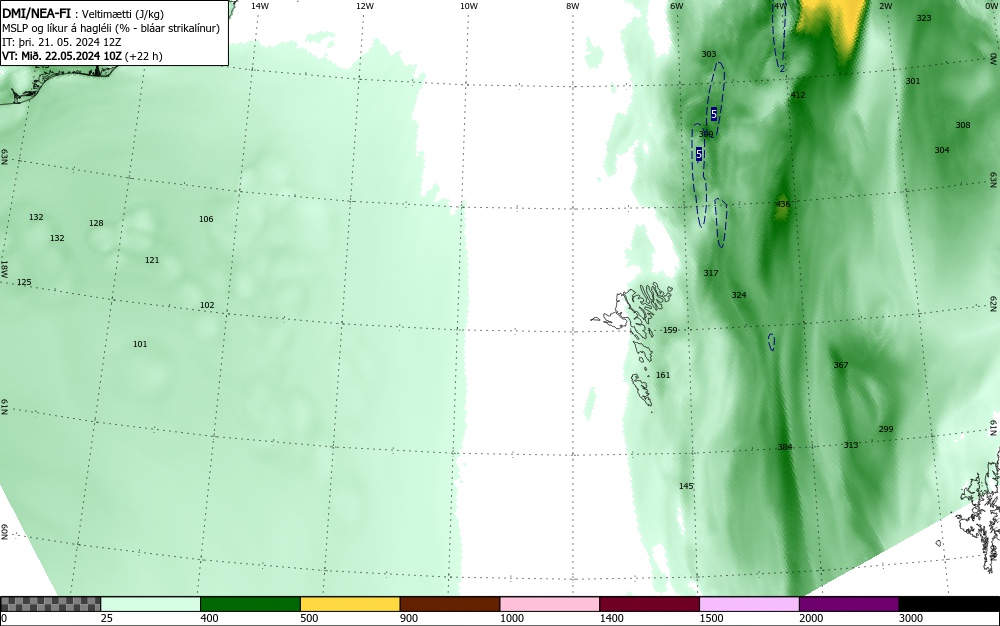Click the legend scale value 1500
Image resolution: width=1000 pixels, height=626 pixels.
[x=711, y=618]
